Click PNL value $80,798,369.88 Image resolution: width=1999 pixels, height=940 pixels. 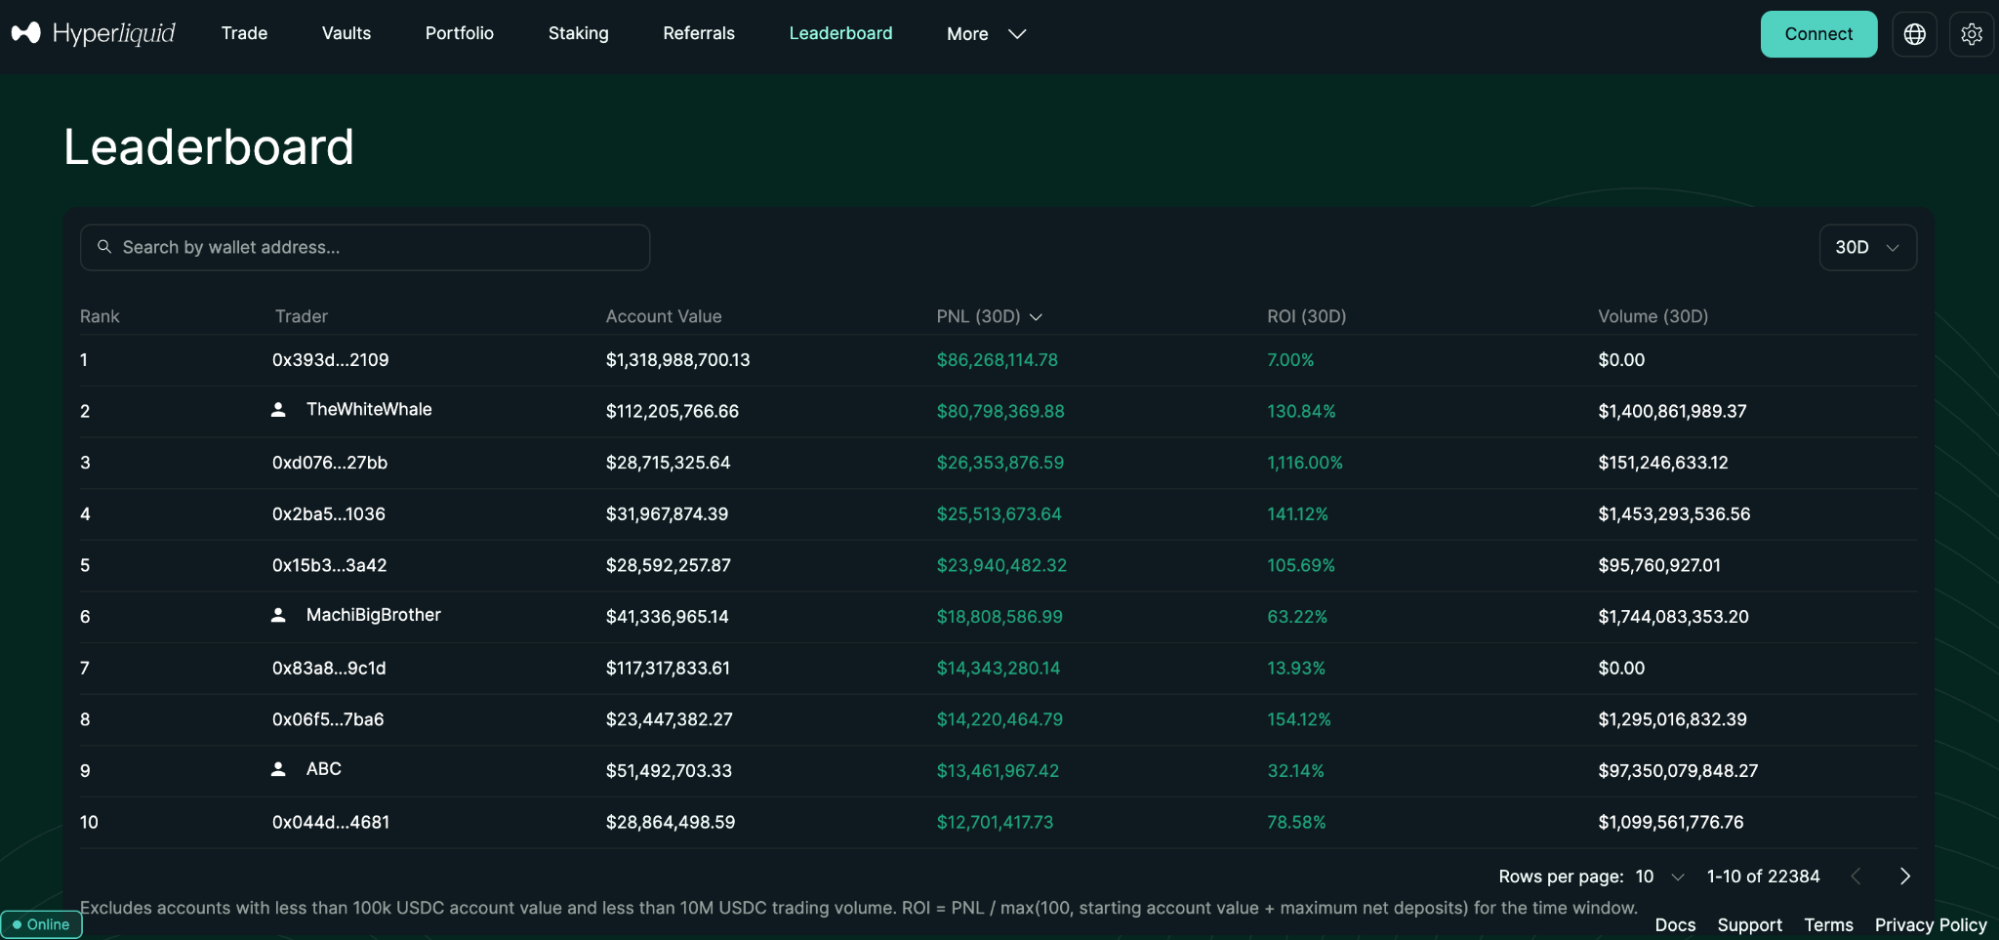click(1000, 411)
